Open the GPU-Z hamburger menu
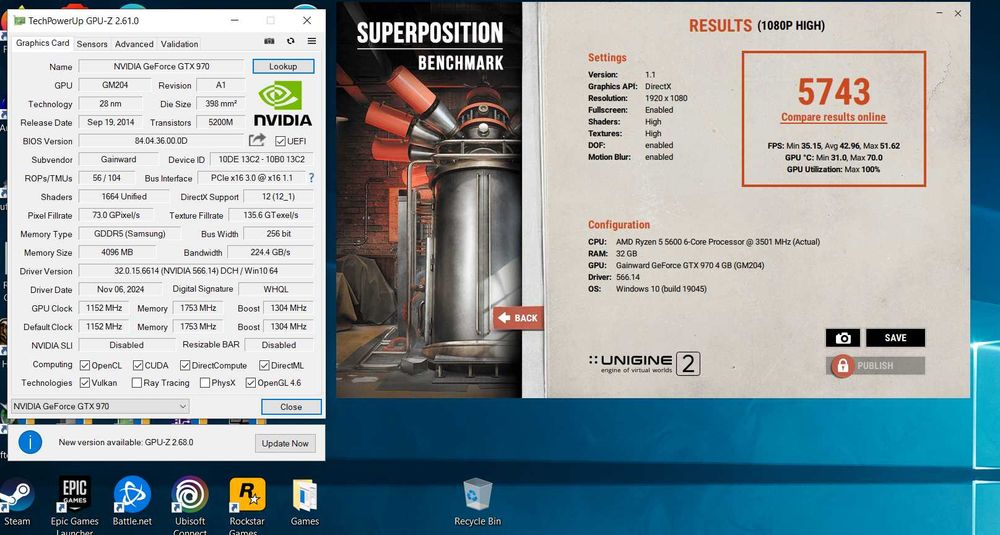 [312, 41]
